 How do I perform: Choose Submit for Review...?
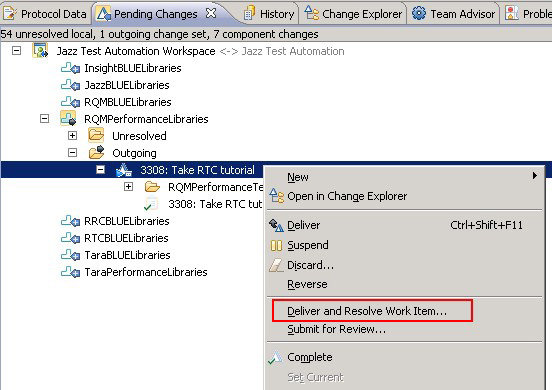(404, 329)
